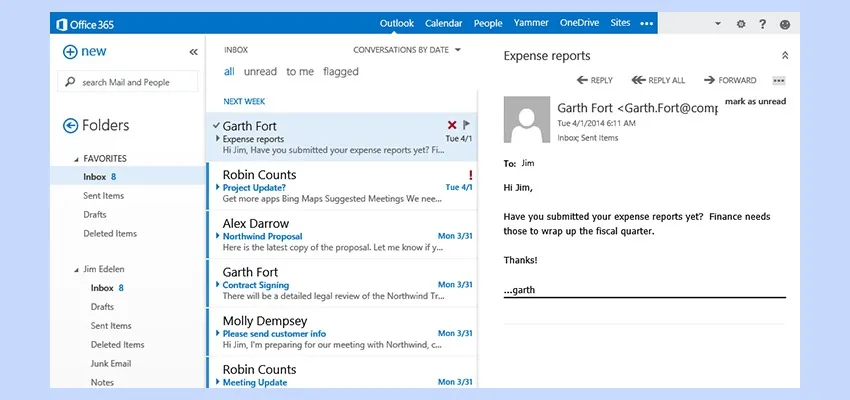850x400 pixels.
Task: Filter inbox by unread
Action: click(260, 72)
